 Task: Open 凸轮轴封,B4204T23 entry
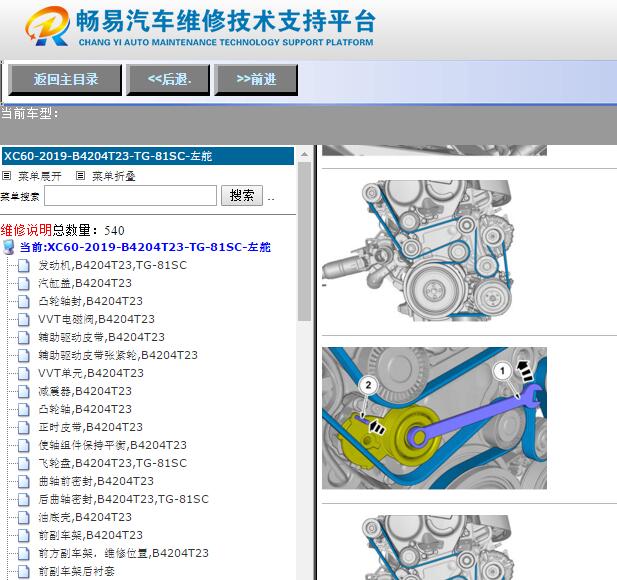[x=91, y=301]
